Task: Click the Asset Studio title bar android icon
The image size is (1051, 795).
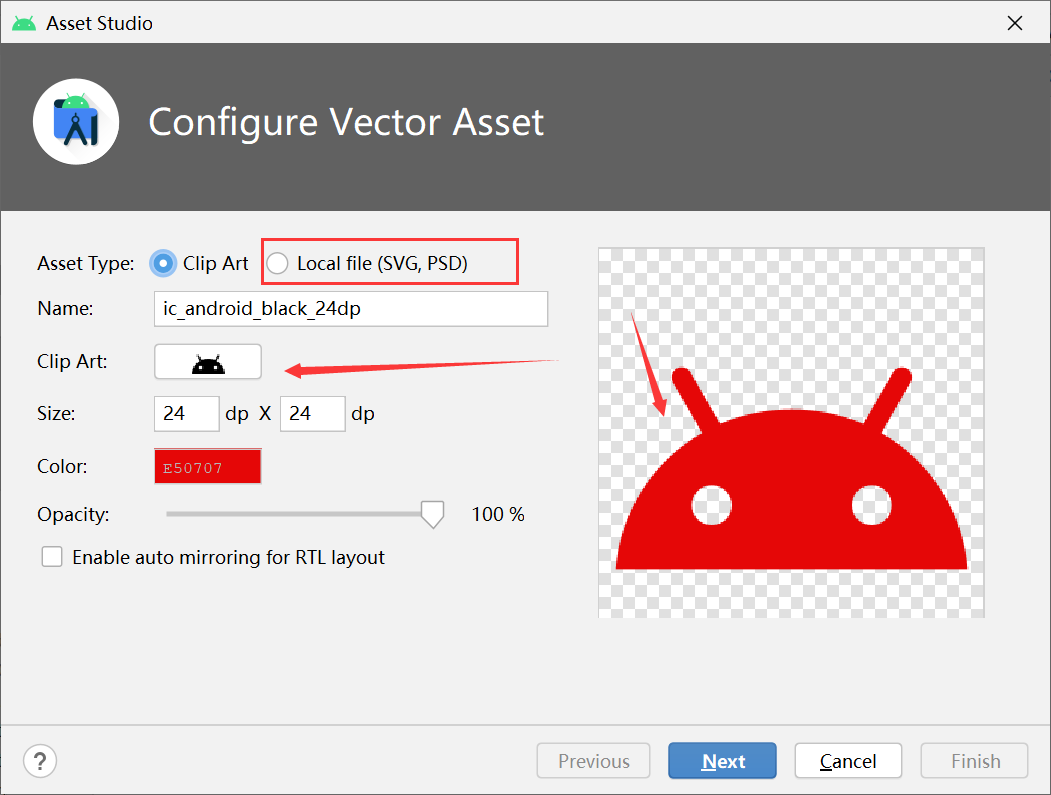Action: [x=24, y=23]
